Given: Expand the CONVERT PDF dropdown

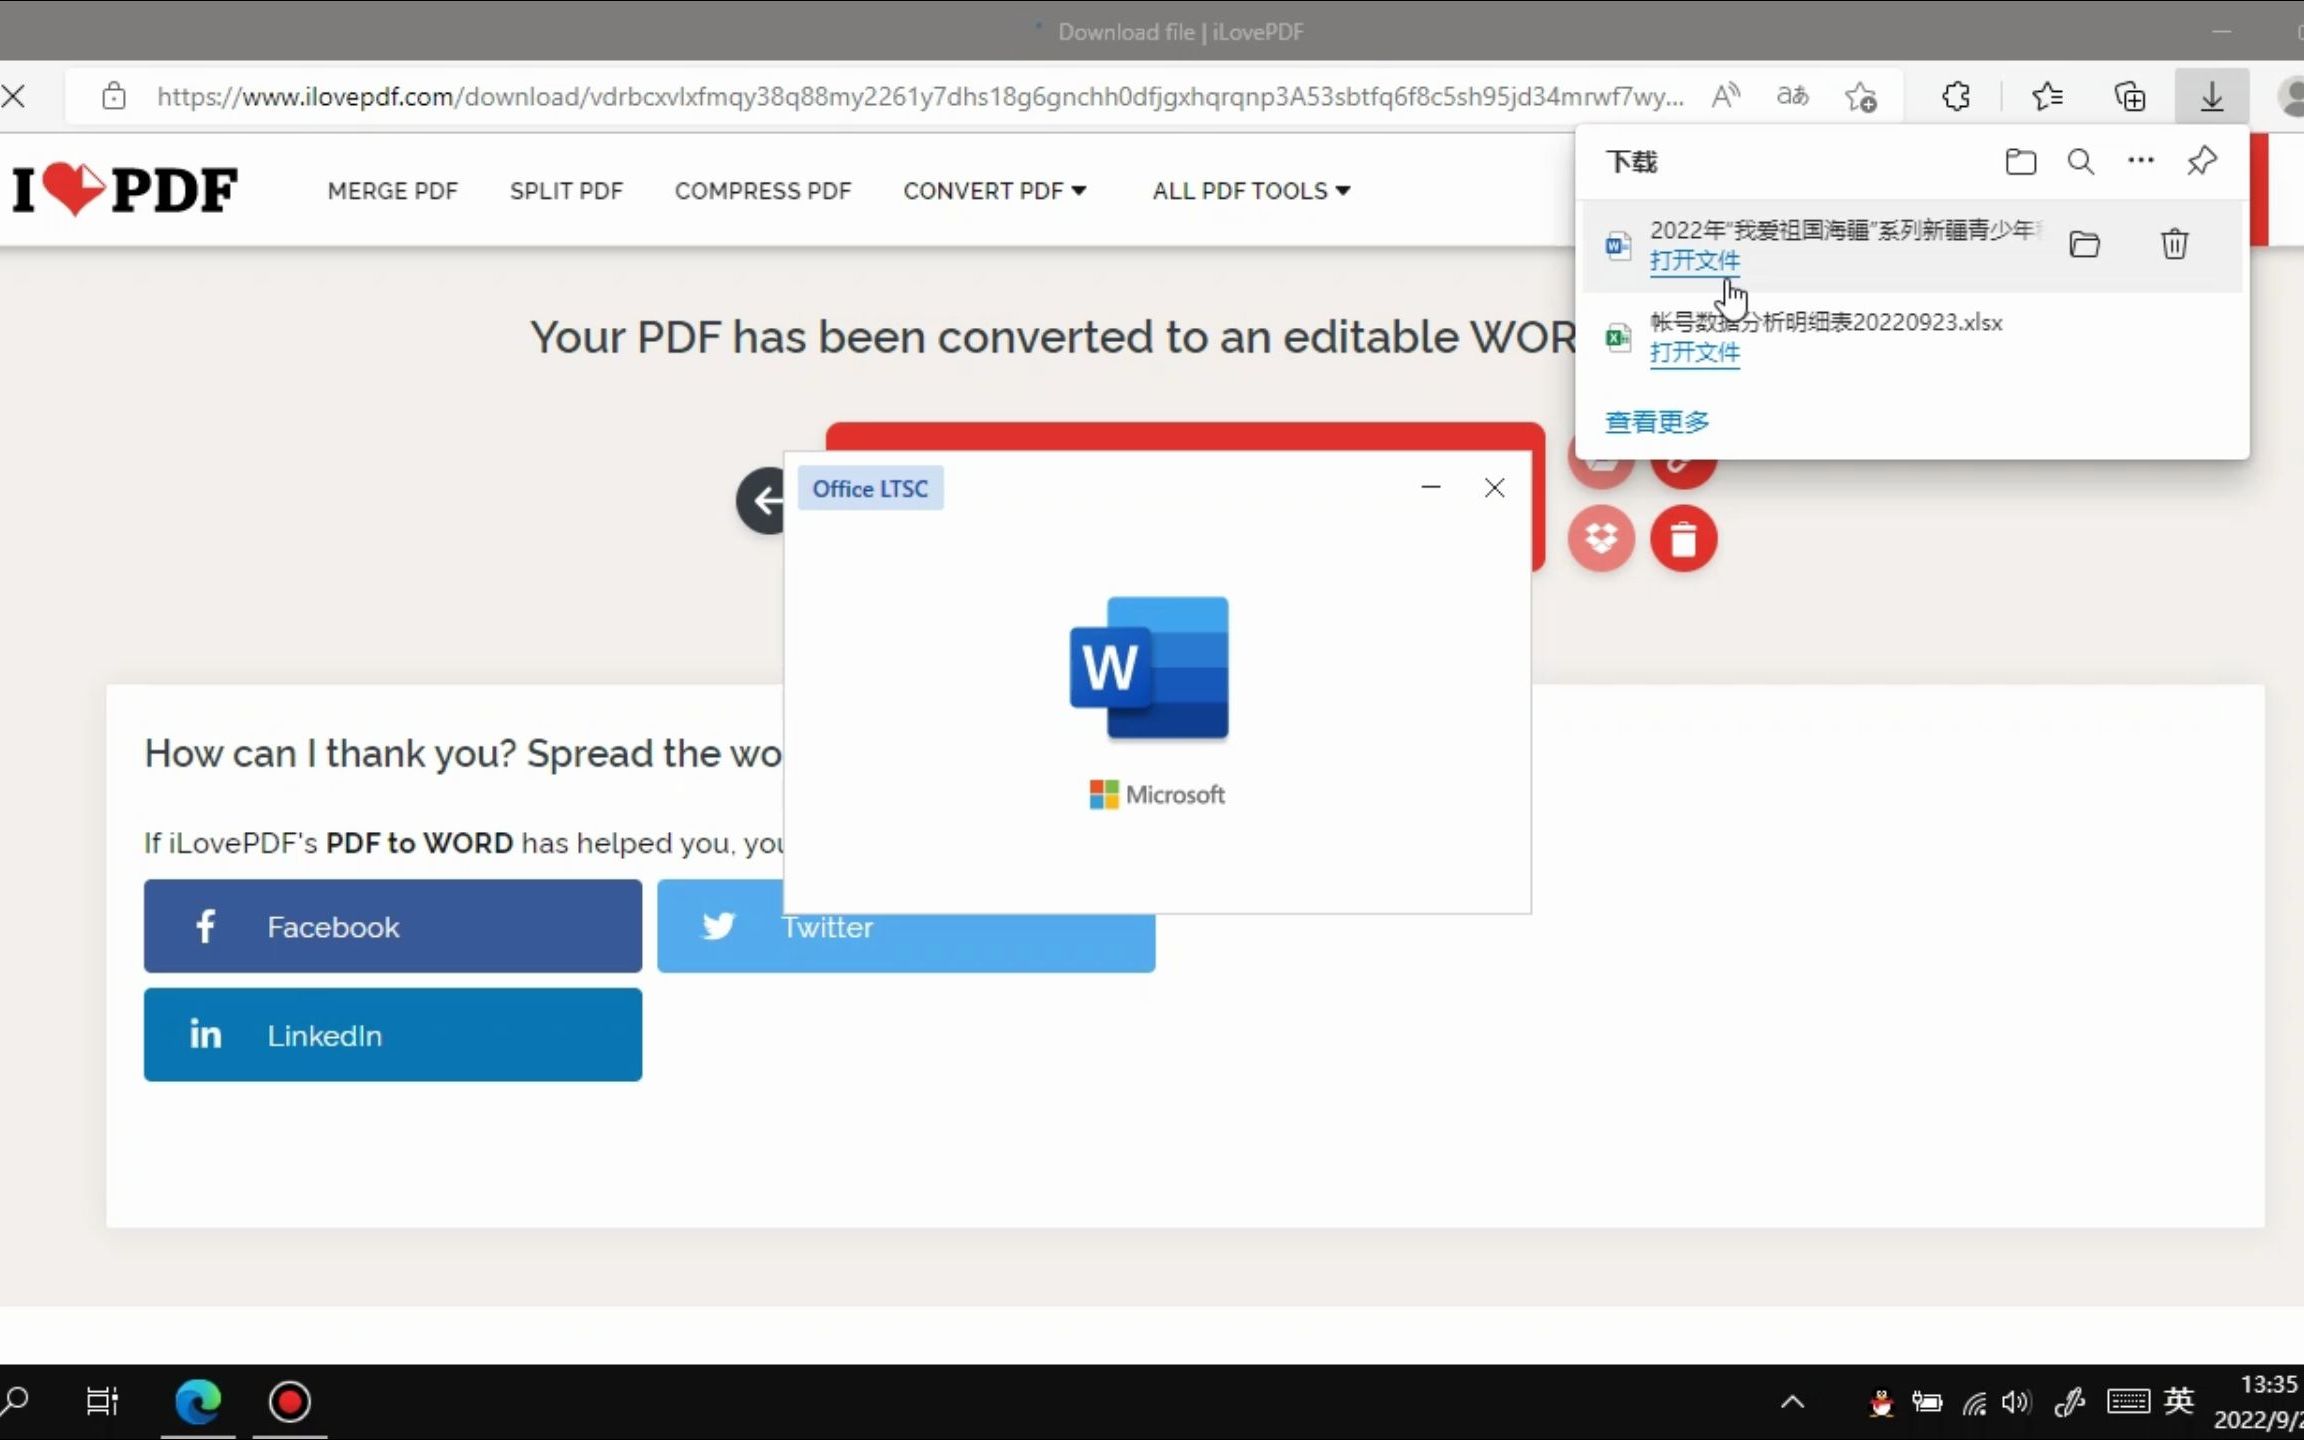Looking at the screenshot, I should (x=994, y=191).
